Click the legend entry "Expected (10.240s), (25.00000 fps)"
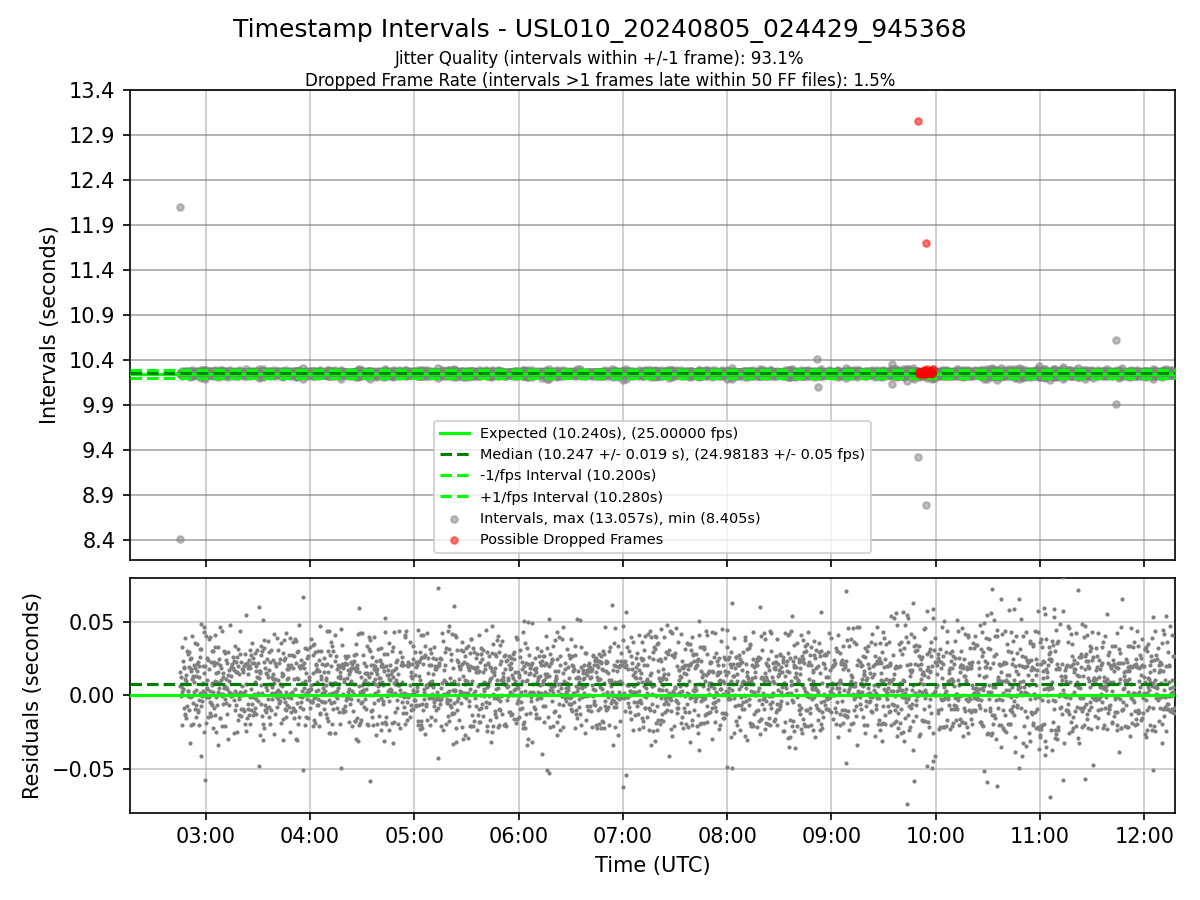1200x900 pixels. 609,433
